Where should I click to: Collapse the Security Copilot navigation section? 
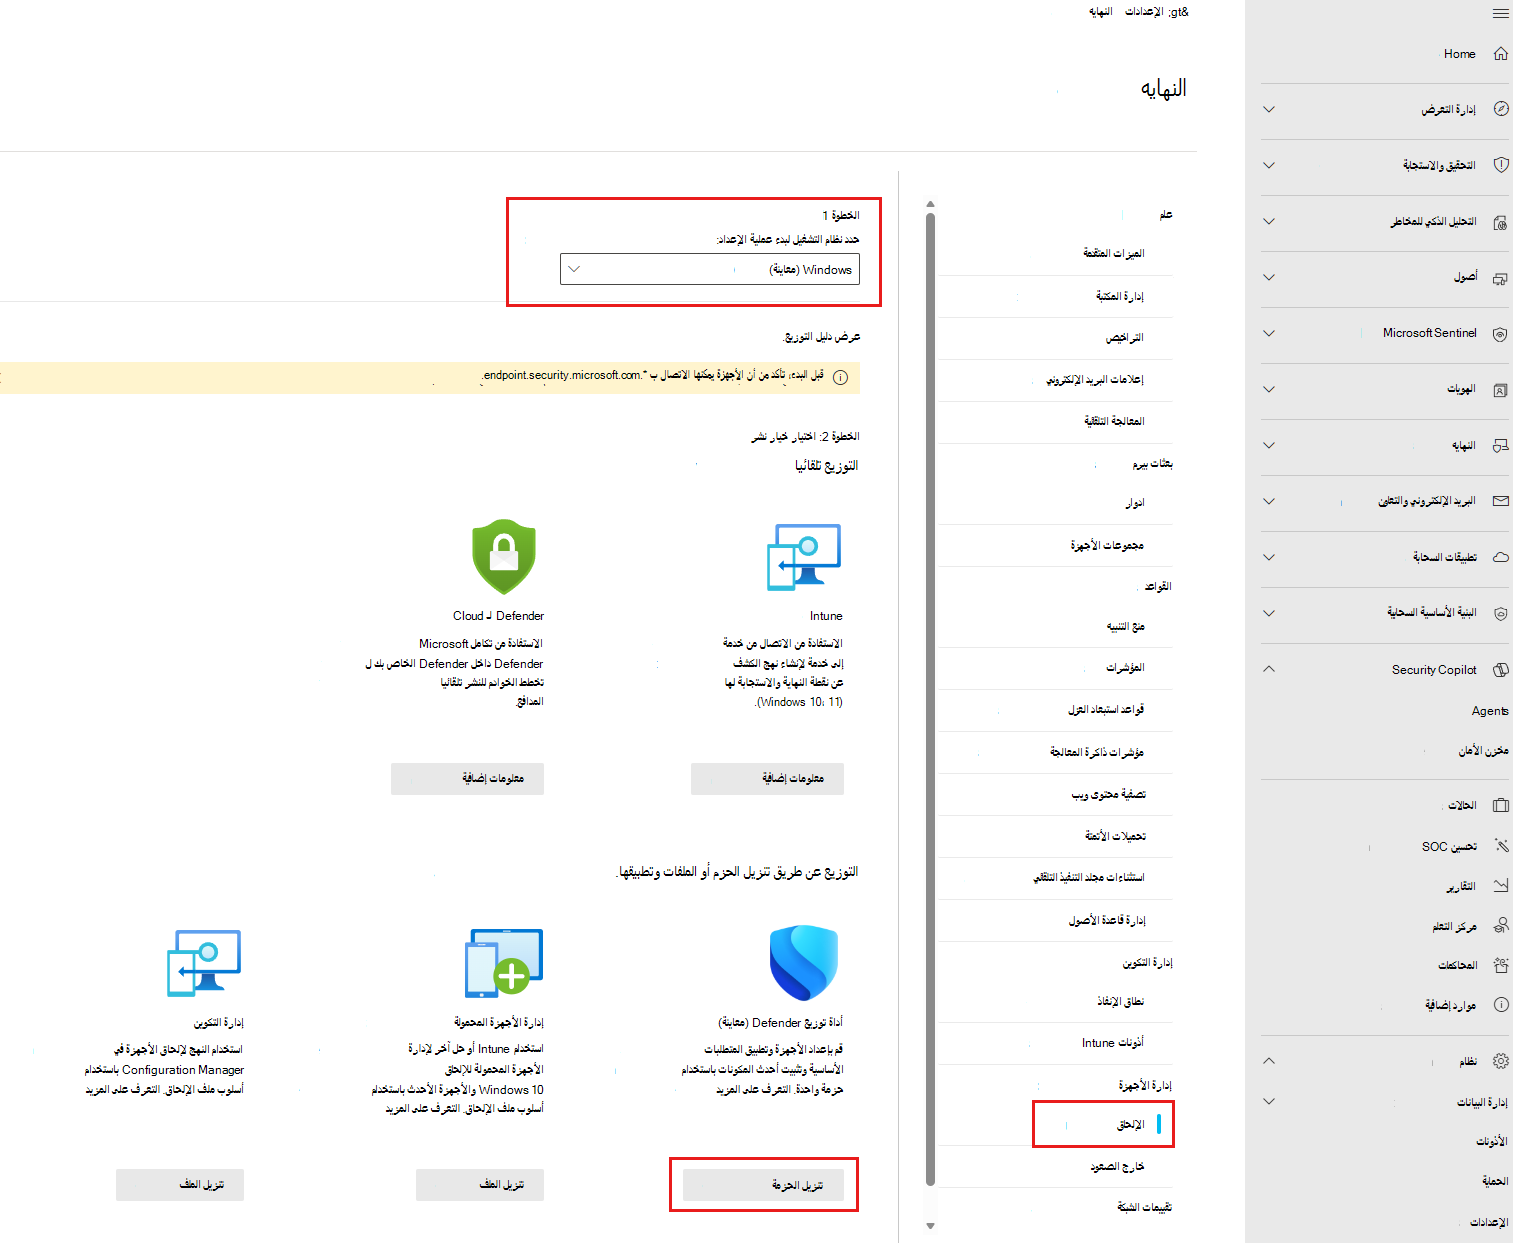click(1269, 669)
